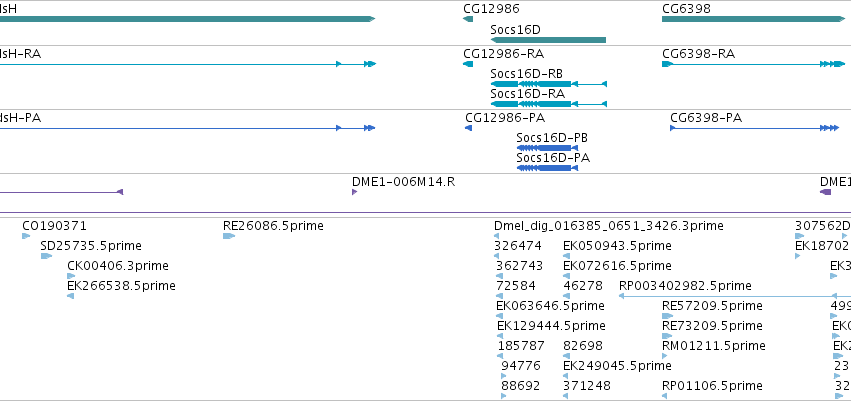Click the Socs16D-RA transcript label
Viewport: 851px width, 401px height.
coord(528,93)
